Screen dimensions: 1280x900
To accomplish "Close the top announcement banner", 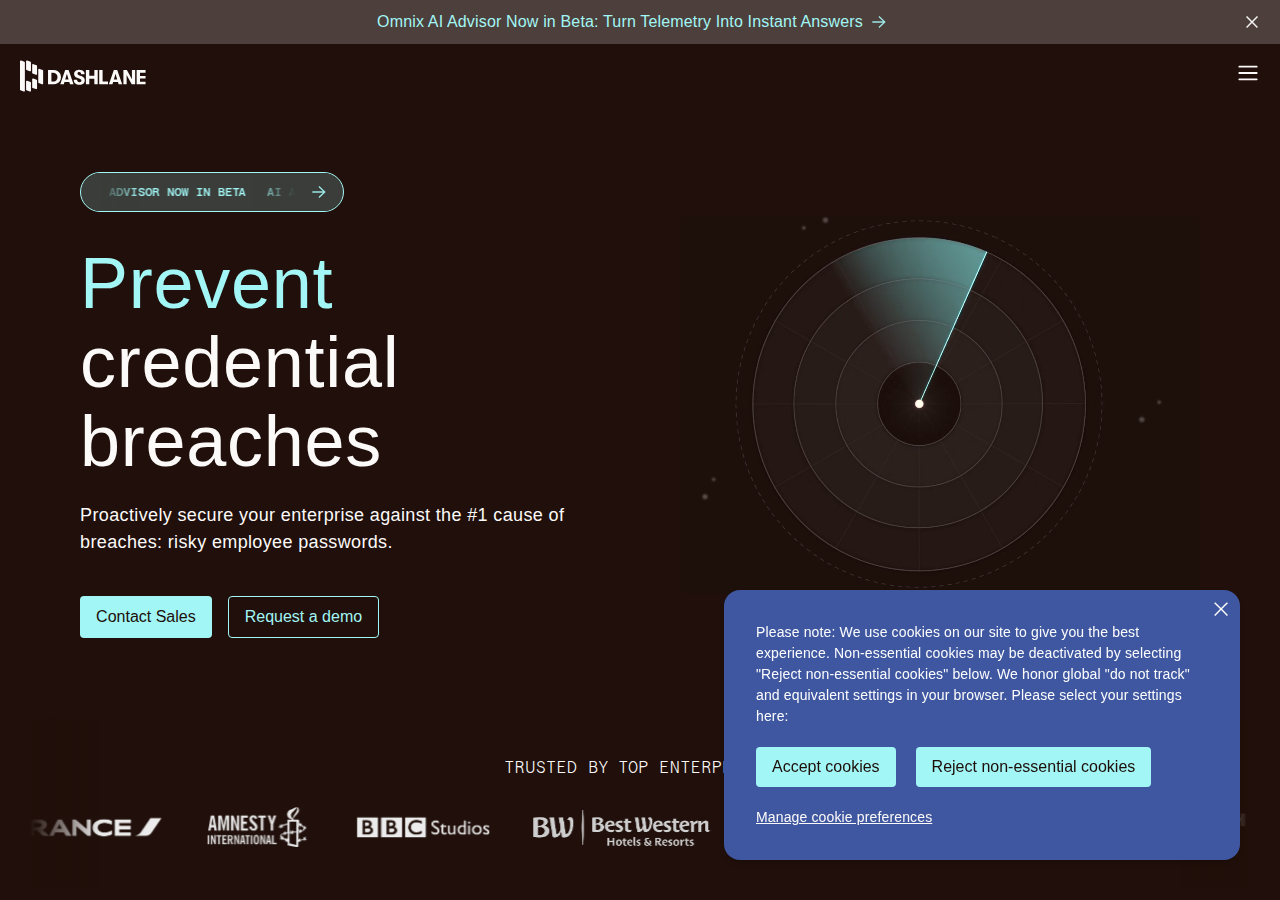I will 1252,22.
